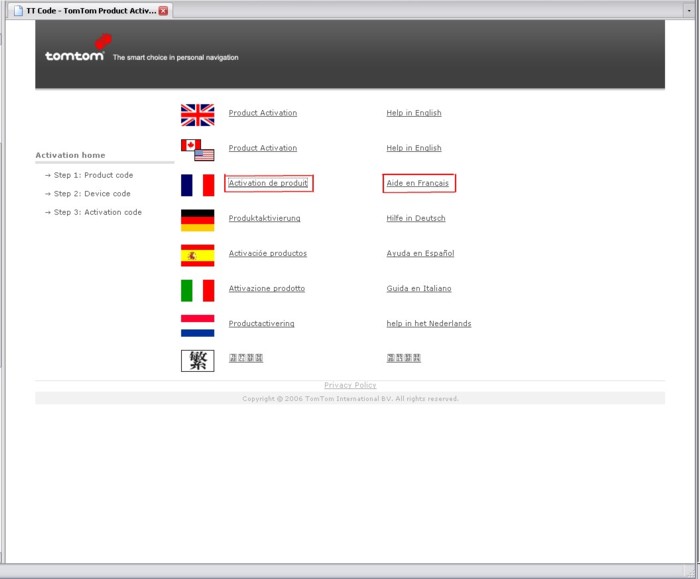Open Activation de produit link

[x=268, y=183]
